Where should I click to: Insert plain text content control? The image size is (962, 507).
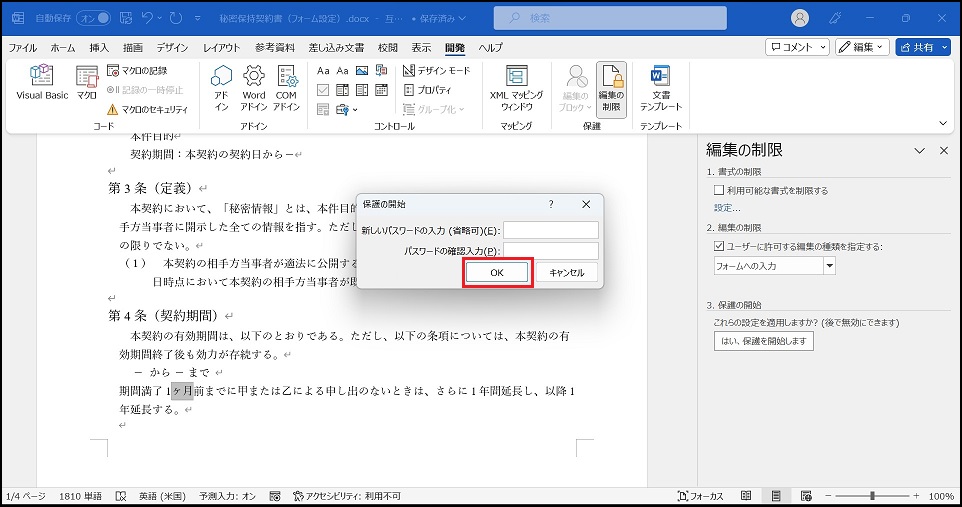(x=342, y=71)
